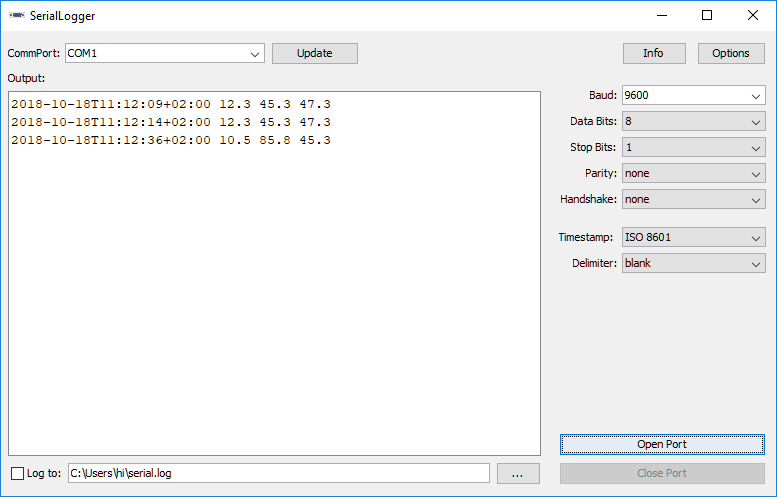Viewport: 777px width, 497px height.
Task: Click the log file path field
Action: (278, 473)
